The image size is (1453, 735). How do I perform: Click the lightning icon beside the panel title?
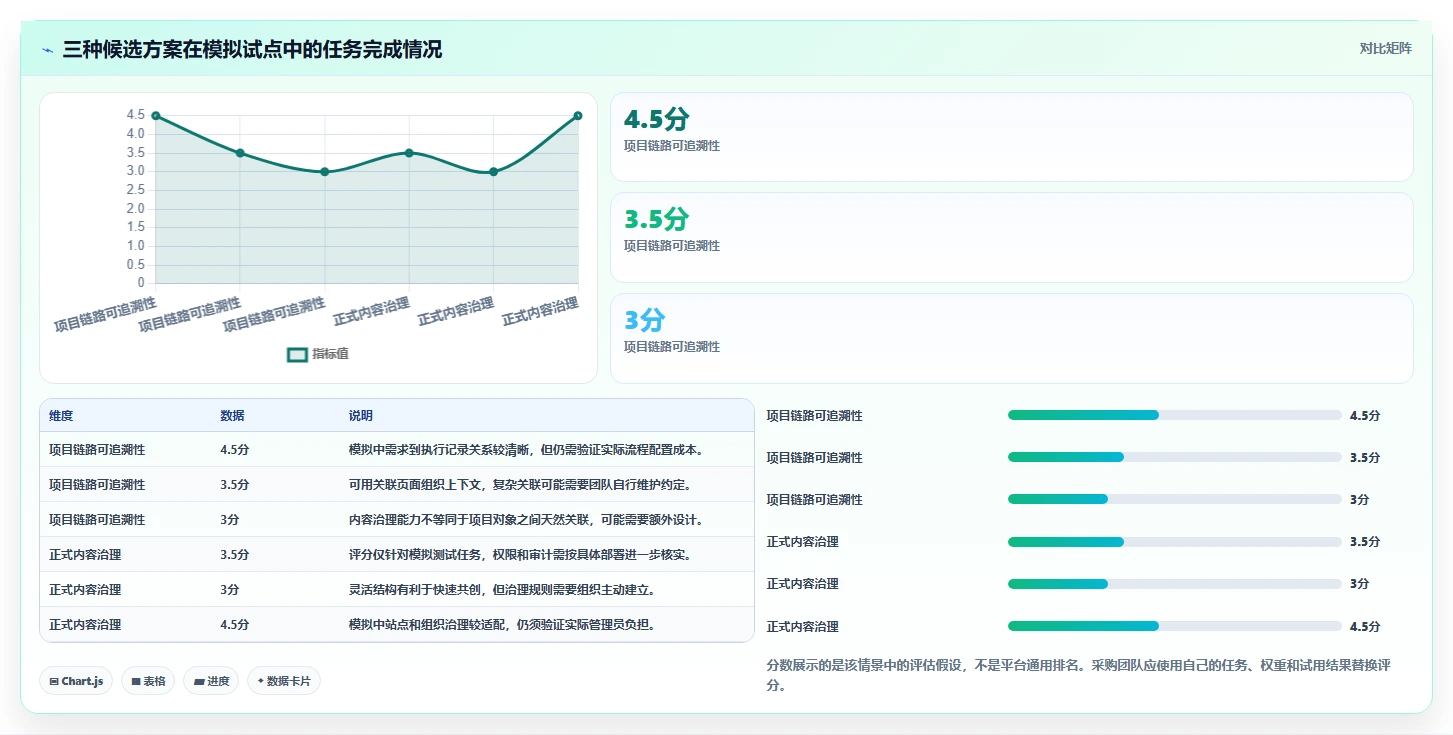48,50
